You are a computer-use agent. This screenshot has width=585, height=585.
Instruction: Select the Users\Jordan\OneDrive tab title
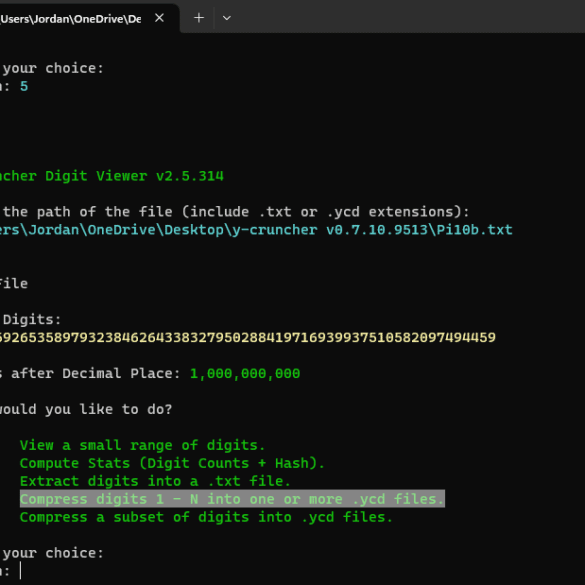(x=71, y=19)
